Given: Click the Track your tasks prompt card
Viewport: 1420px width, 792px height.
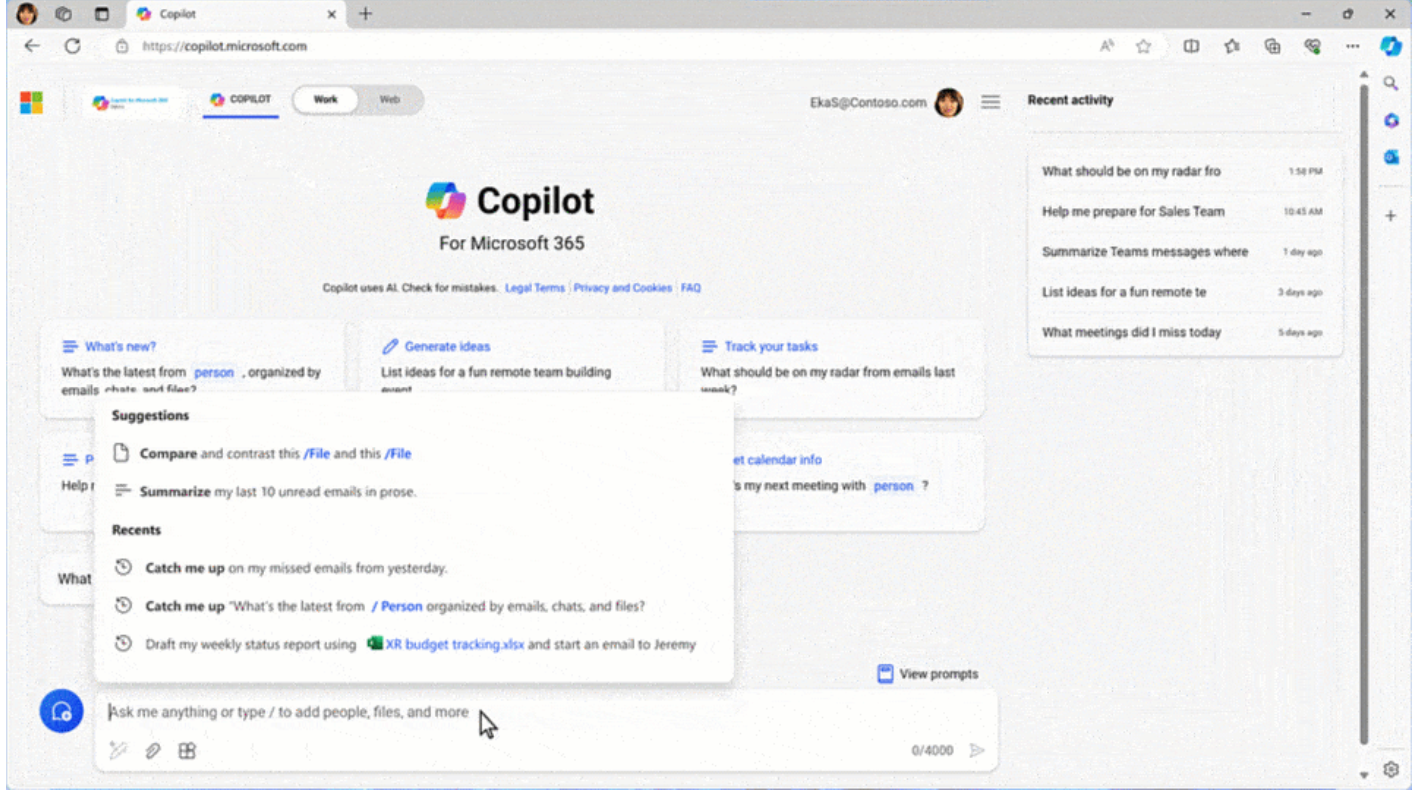Looking at the screenshot, I should (x=831, y=369).
